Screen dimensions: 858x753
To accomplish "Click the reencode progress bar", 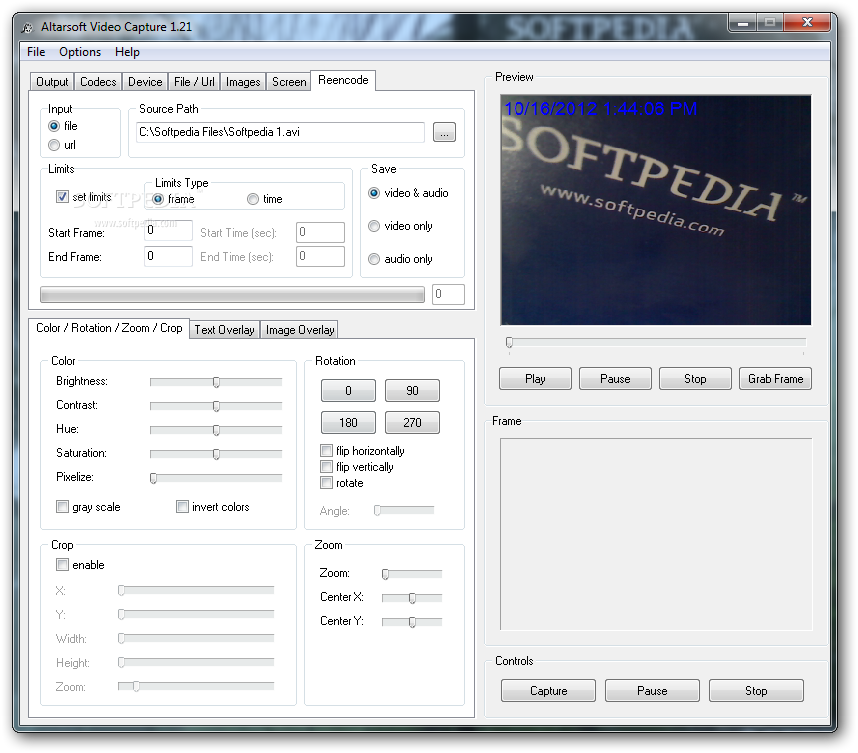I will point(232,294).
